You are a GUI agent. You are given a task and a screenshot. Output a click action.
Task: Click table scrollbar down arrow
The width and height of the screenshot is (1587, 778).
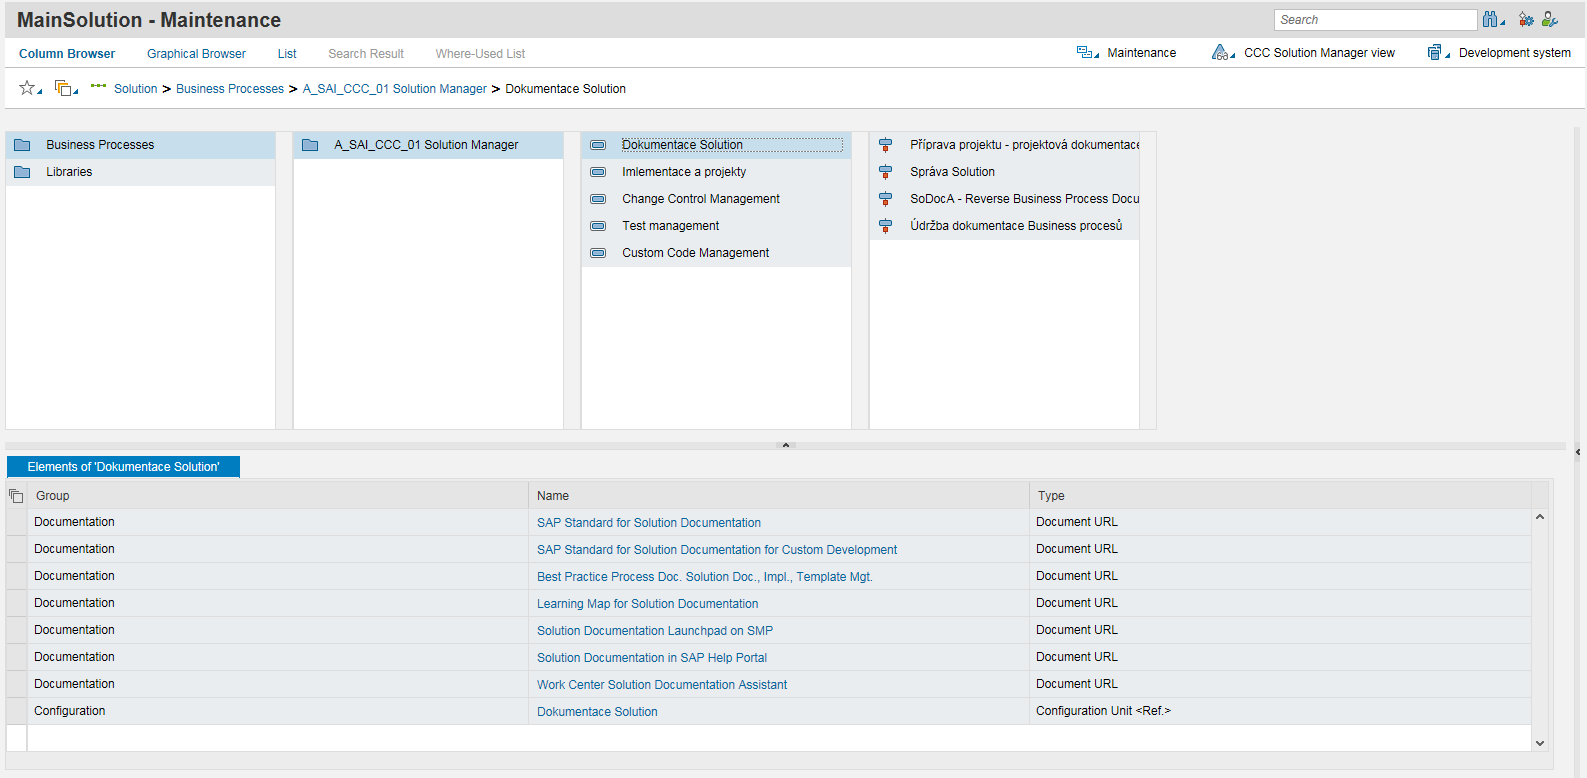[x=1540, y=743]
